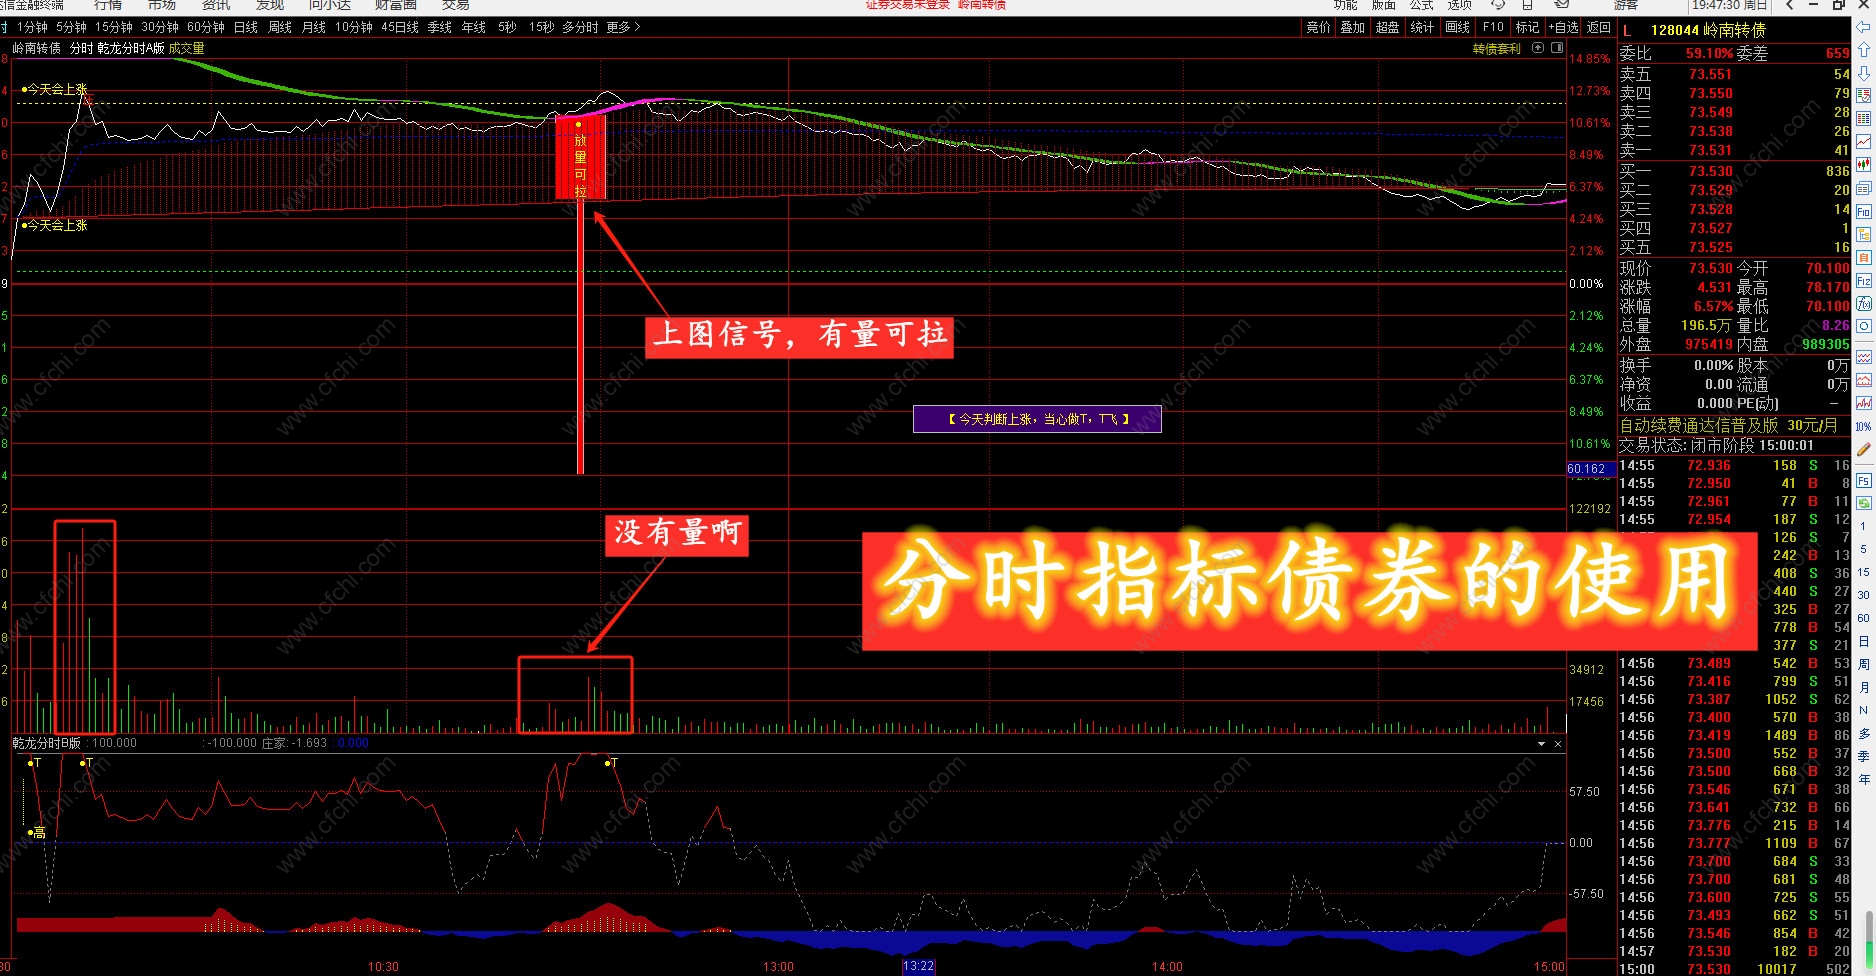Click the red wave lines sidebar icon
Viewport: 1876px width, 976px height.
coord(1864,357)
